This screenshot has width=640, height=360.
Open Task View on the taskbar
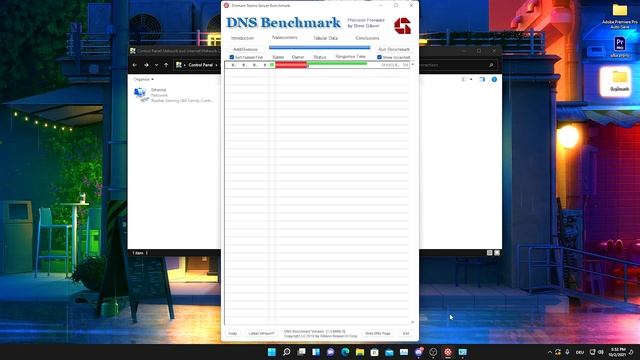(x=301, y=352)
